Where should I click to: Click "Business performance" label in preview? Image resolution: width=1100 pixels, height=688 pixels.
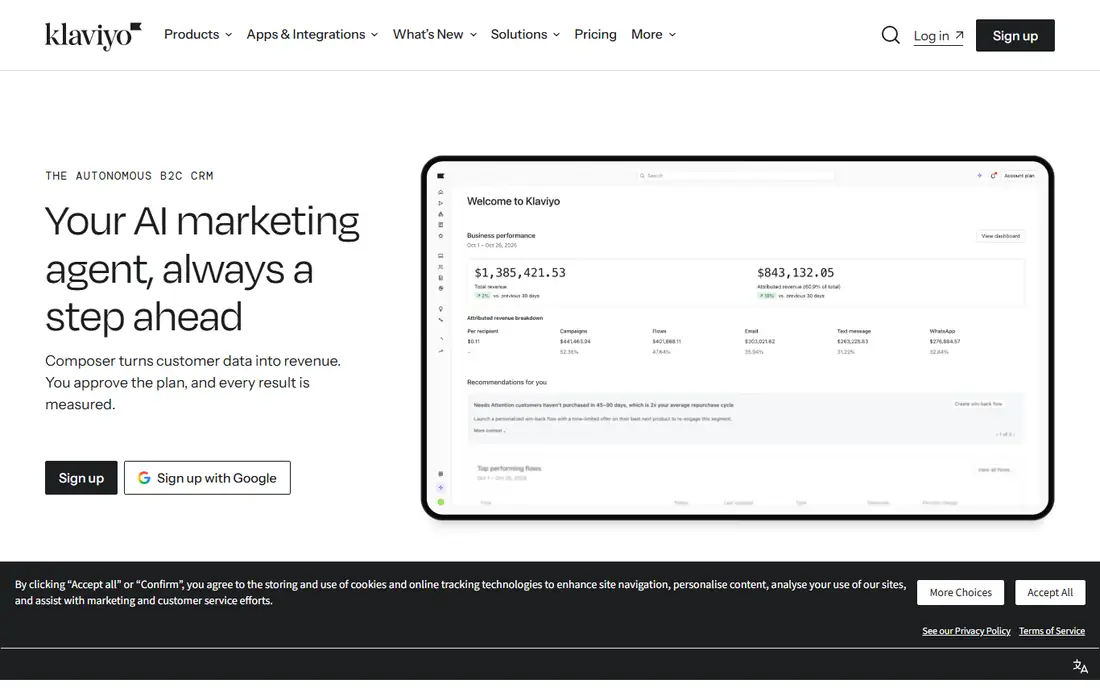point(501,236)
